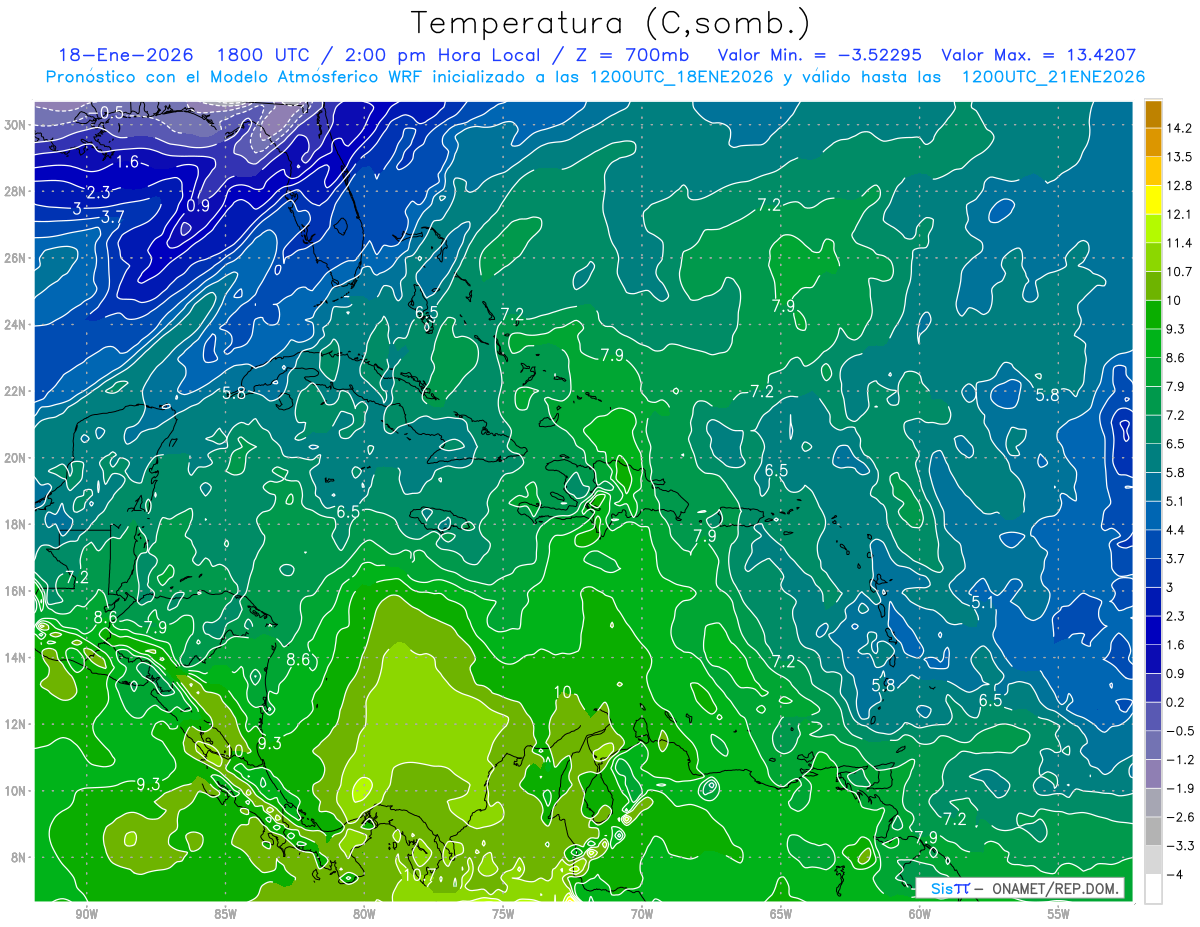Click the "75W" longitude label
The image size is (1200, 927).
503,914
